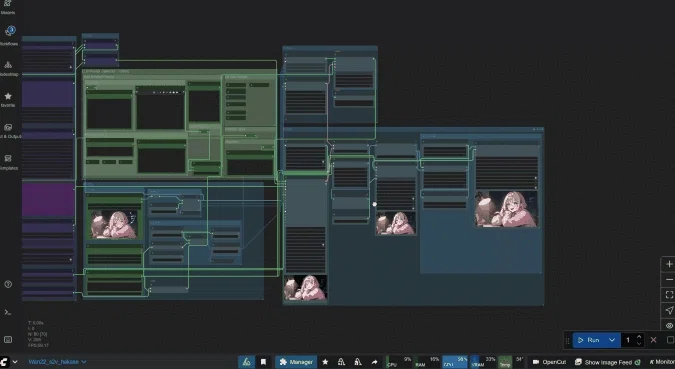675x369 pixels.
Task: Zoom out the canvas with minus
Action: pyautogui.click(x=669, y=280)
